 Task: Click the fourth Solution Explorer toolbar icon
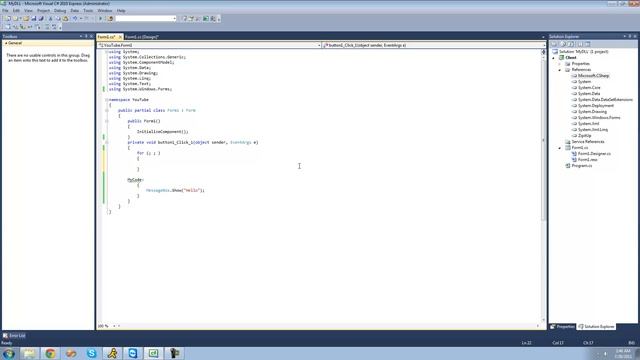(x=580, y=44)
